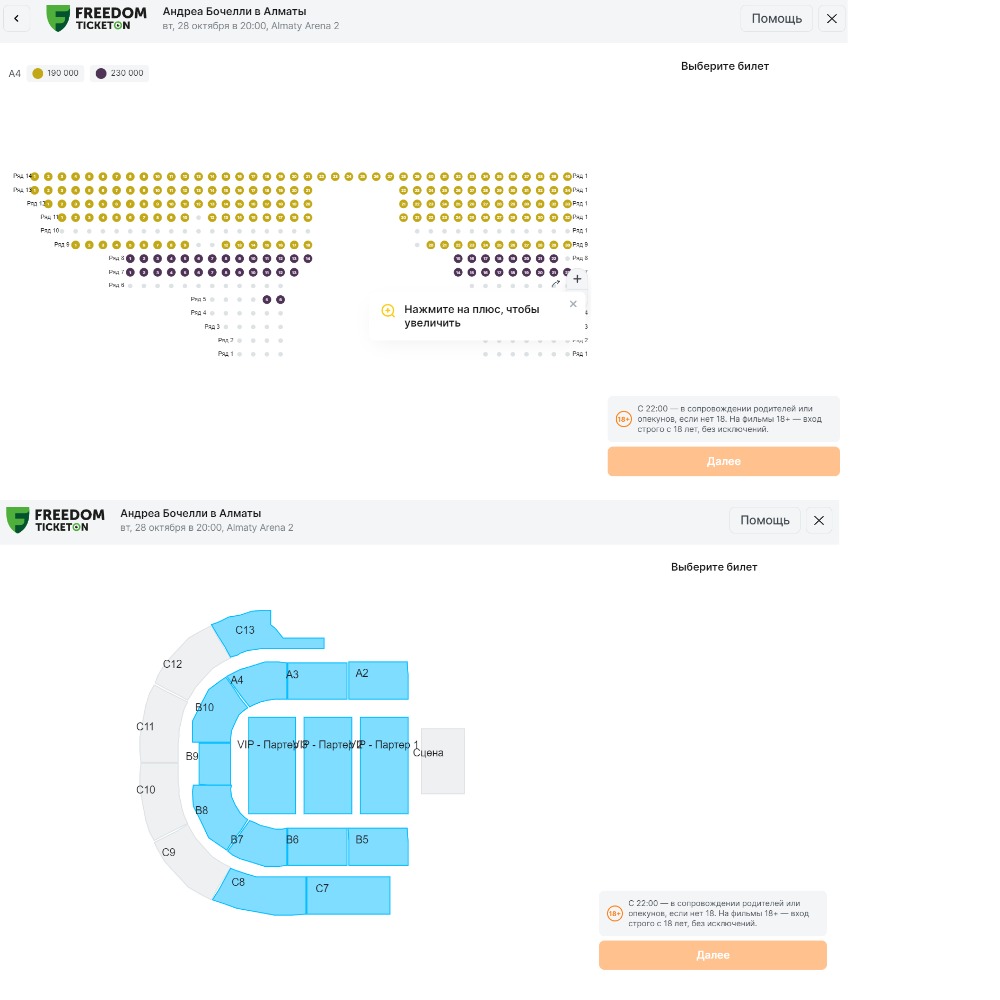Image resolution: width=1000 pixels, height=1000 pixels.
Task: Select sector C7 on the arena map
Action: click(348, 895)
